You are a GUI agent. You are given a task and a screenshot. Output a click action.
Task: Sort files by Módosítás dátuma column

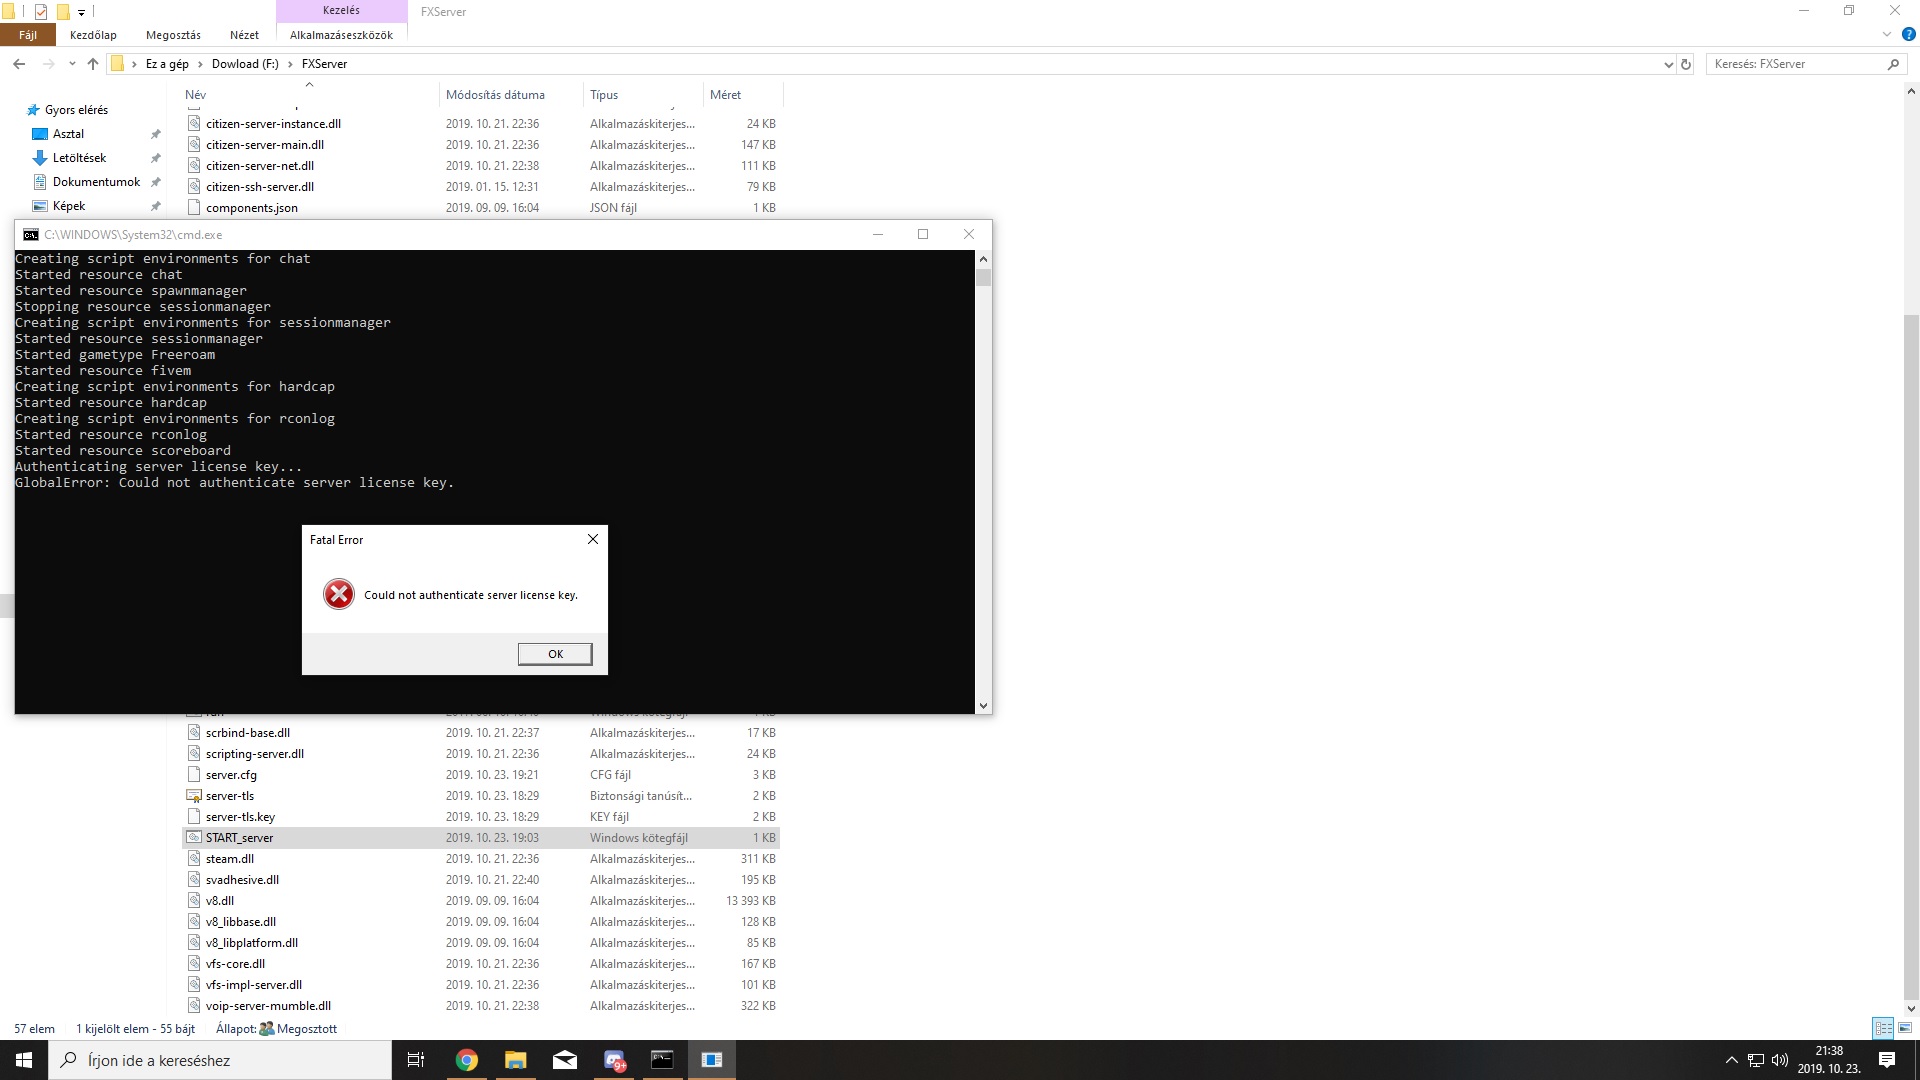495,95
